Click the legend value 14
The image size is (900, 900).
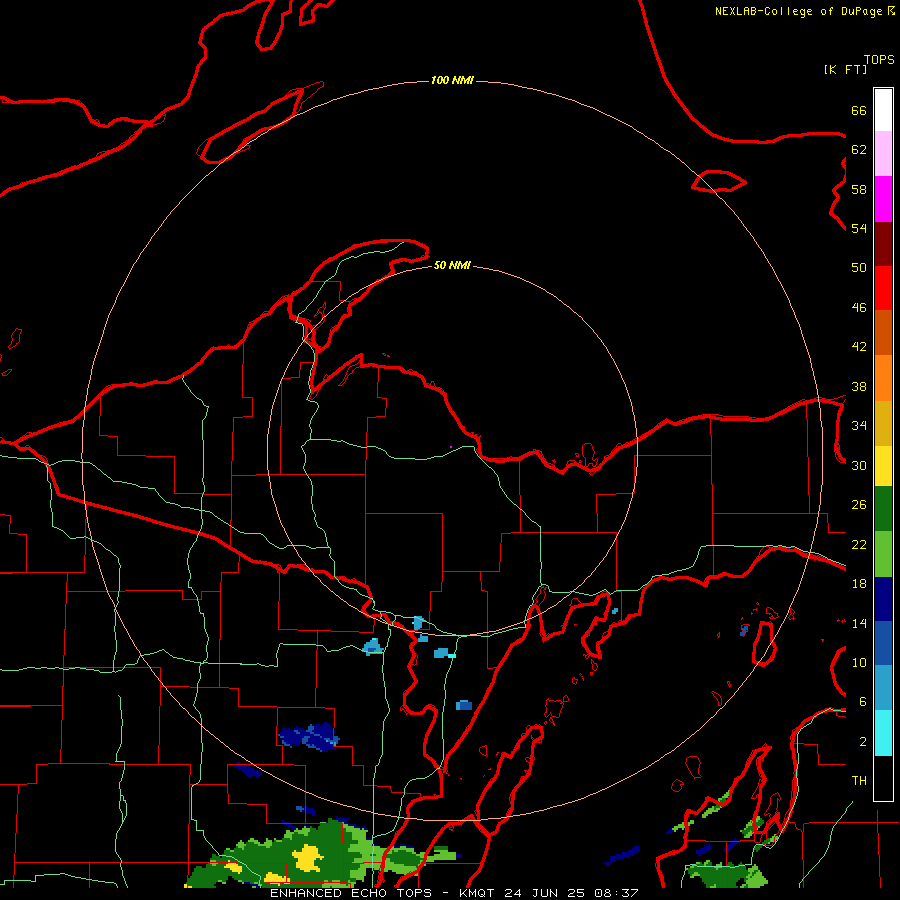(x=859, y=623)
